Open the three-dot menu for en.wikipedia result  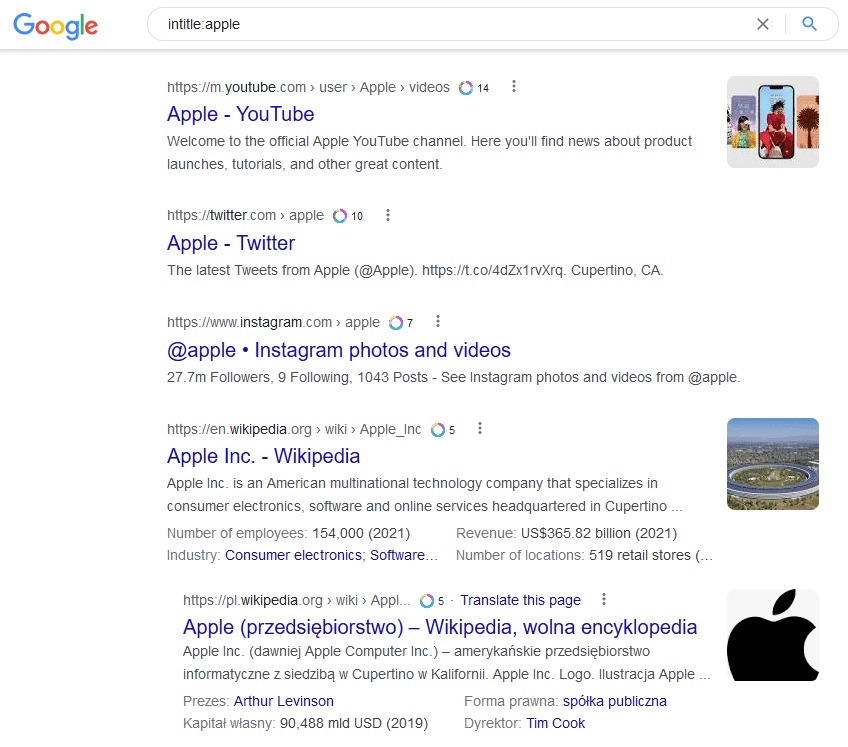pos(480,428)
